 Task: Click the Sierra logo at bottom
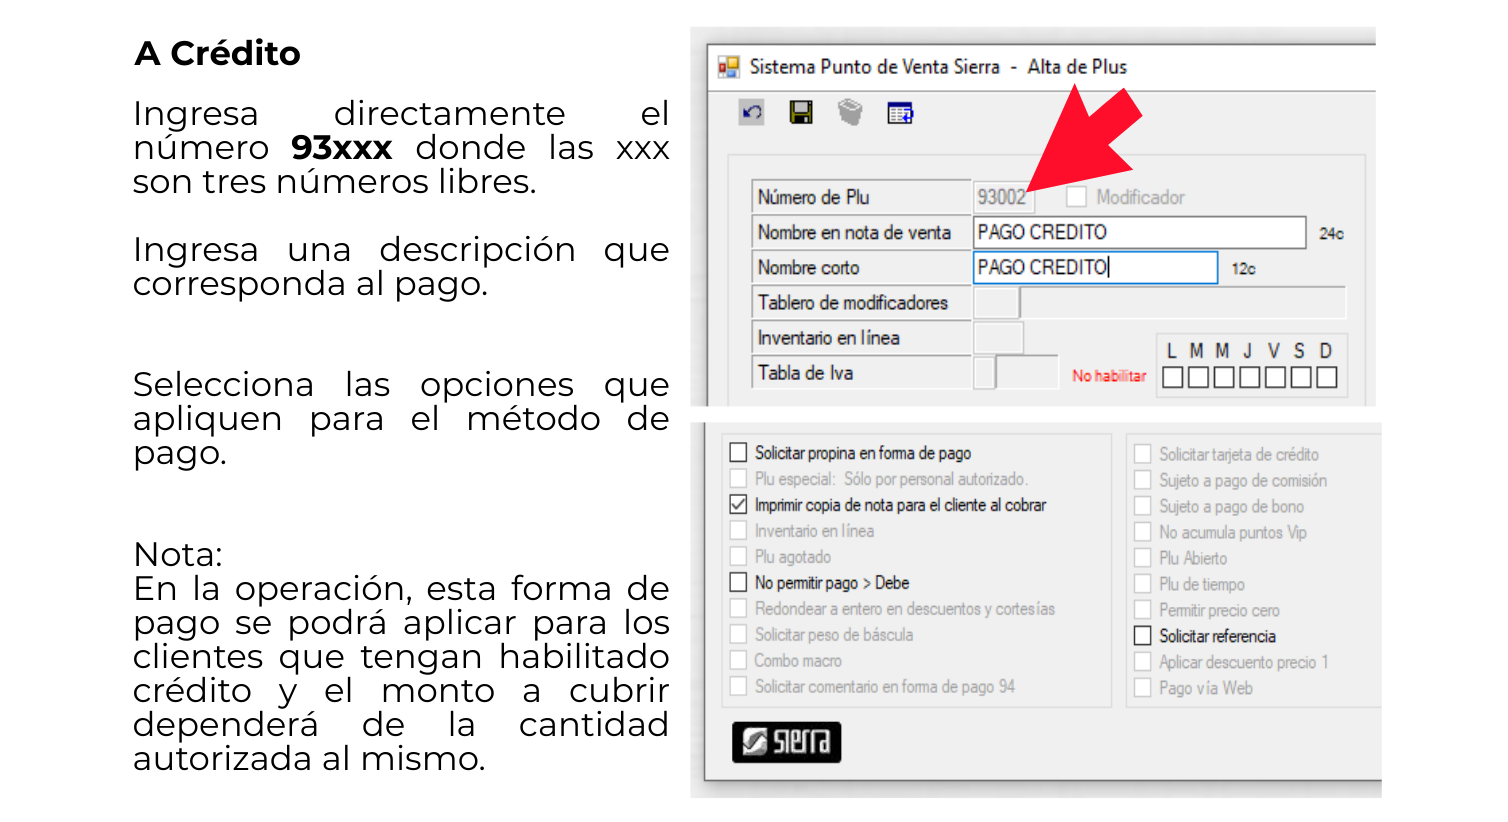(x=786, y=742)
